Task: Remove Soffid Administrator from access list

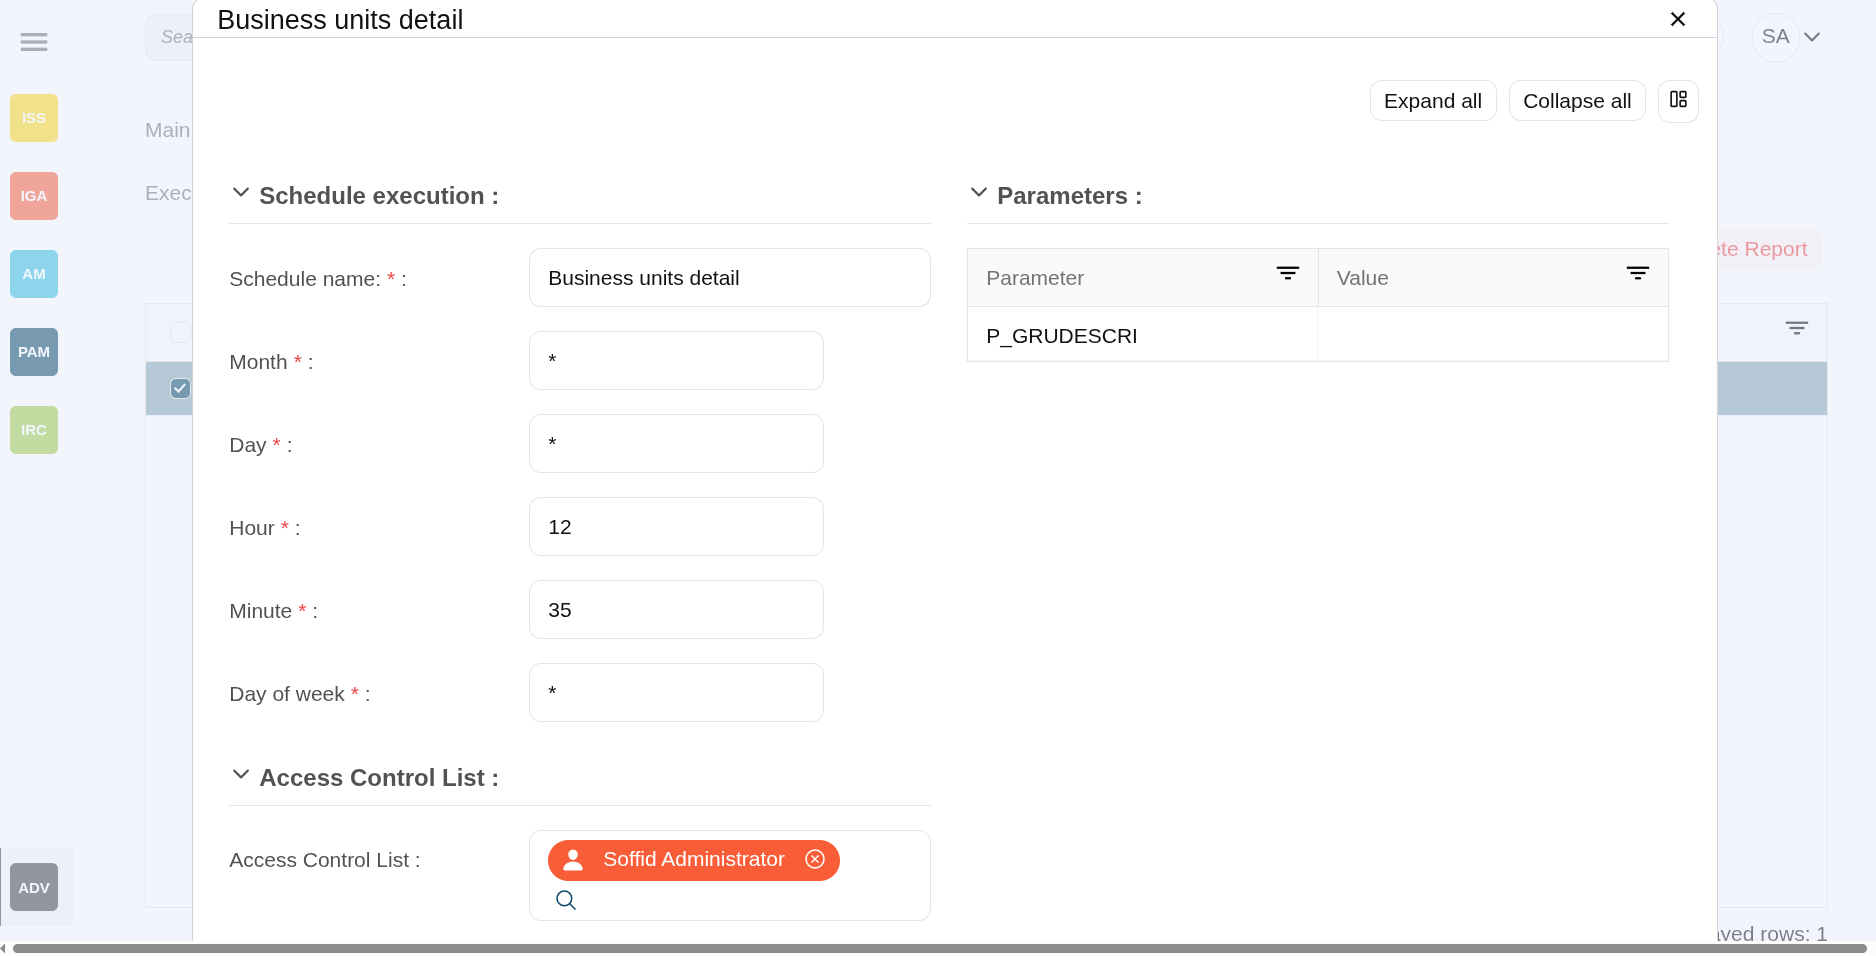Action: pyautogui.click(x=815, y=860)
